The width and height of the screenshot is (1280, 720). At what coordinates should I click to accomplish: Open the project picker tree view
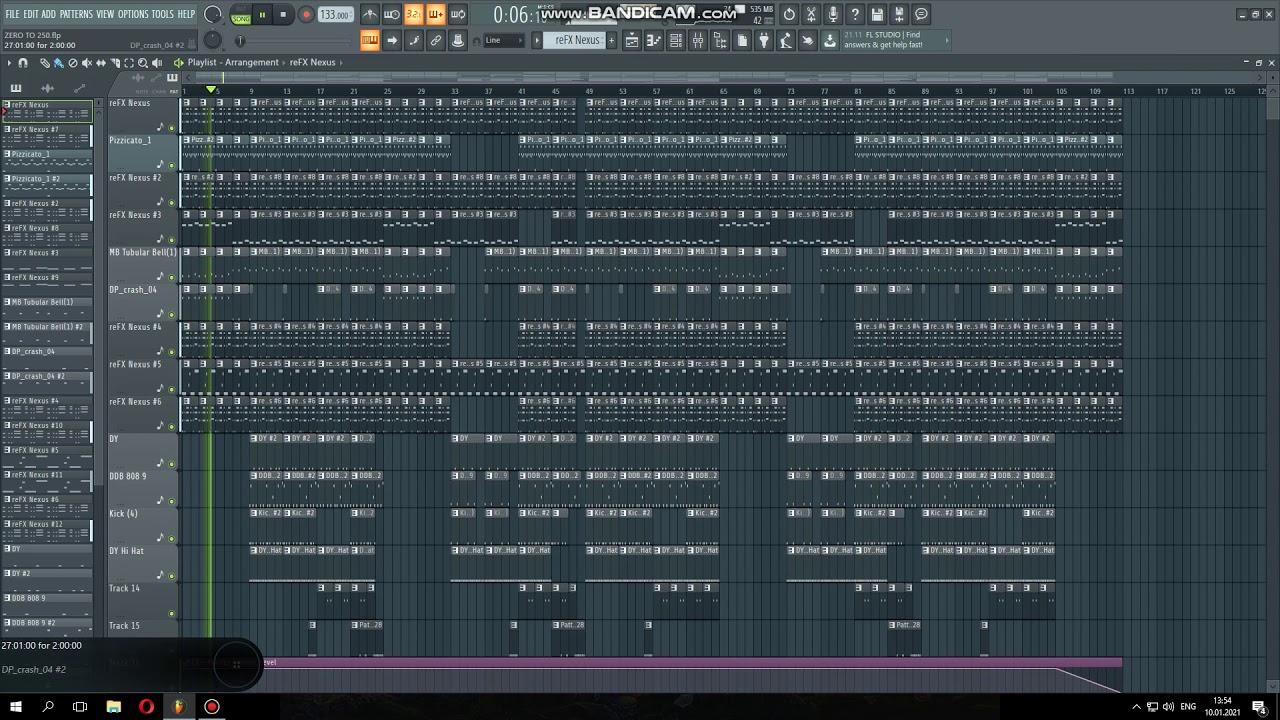(720, 40)
